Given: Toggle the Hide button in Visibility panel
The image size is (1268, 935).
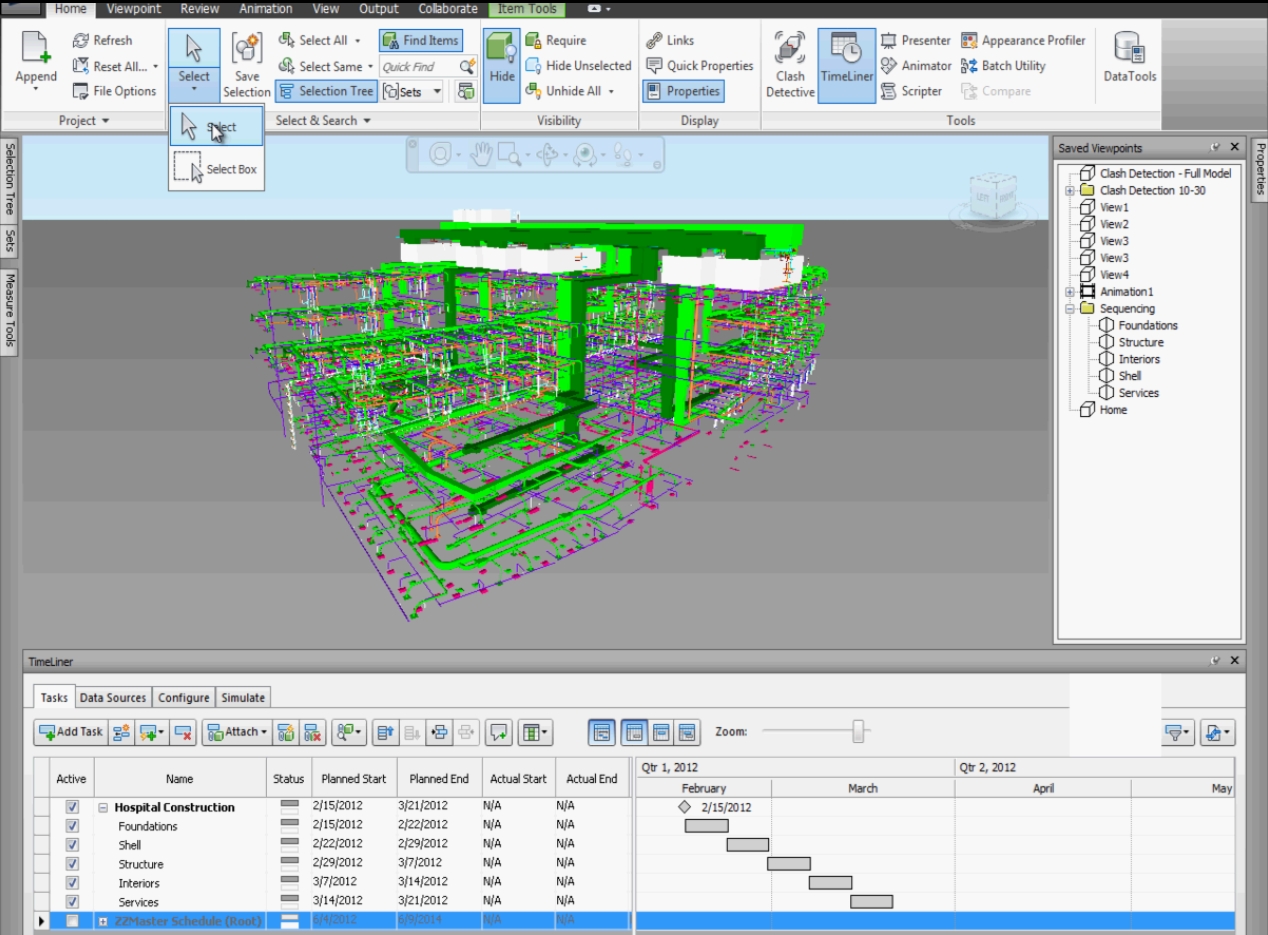Looking at the screenshot, I should tap(502, 65).
